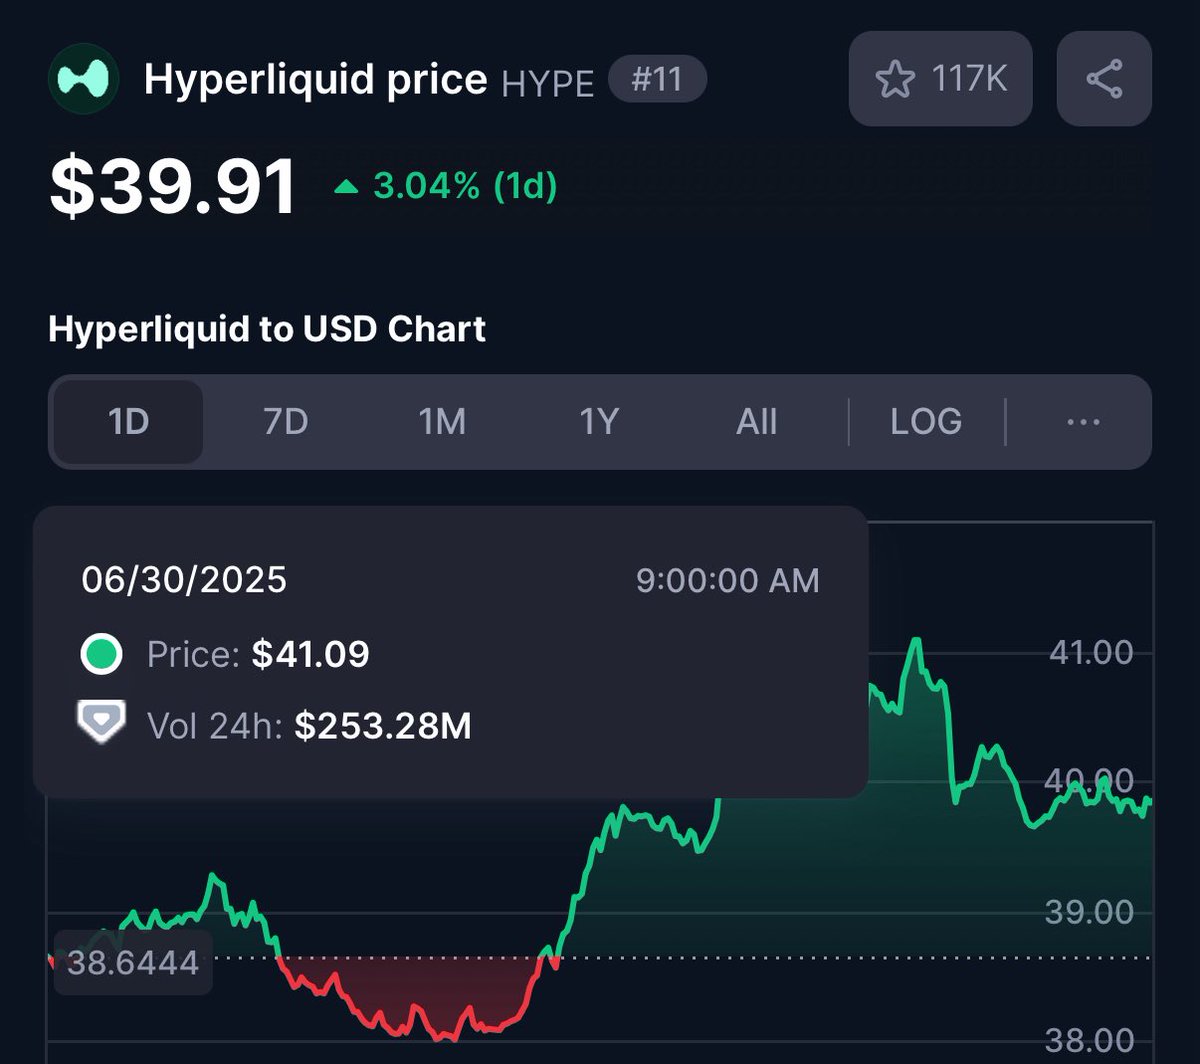
Task: Tap the HYPE ticker symbol
Action: [x=547, y=84]
